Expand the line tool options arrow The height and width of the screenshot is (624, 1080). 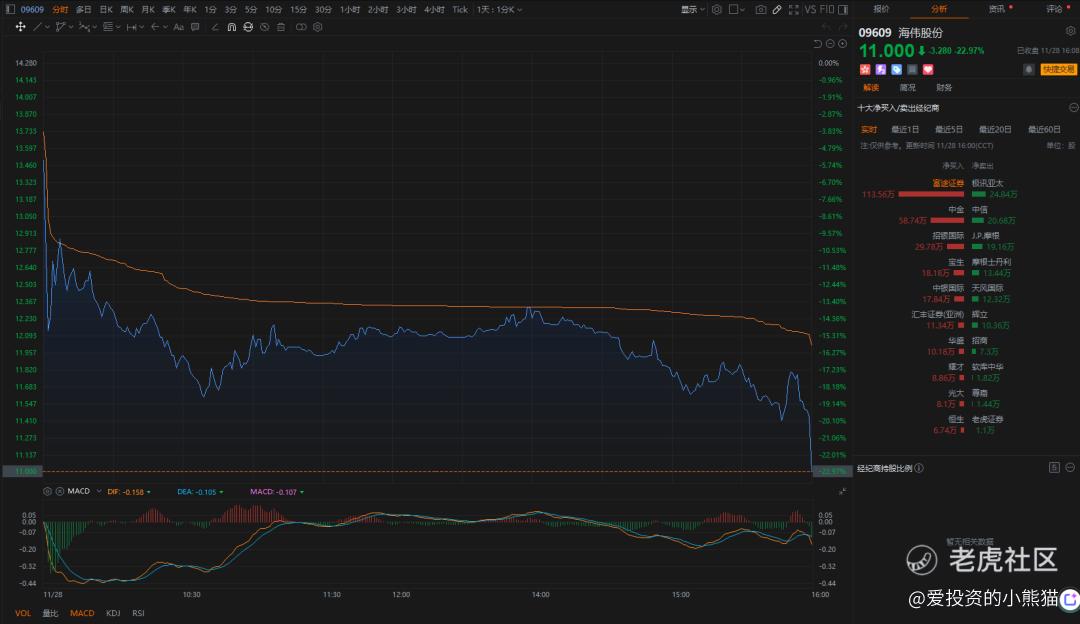pos(48,27)
